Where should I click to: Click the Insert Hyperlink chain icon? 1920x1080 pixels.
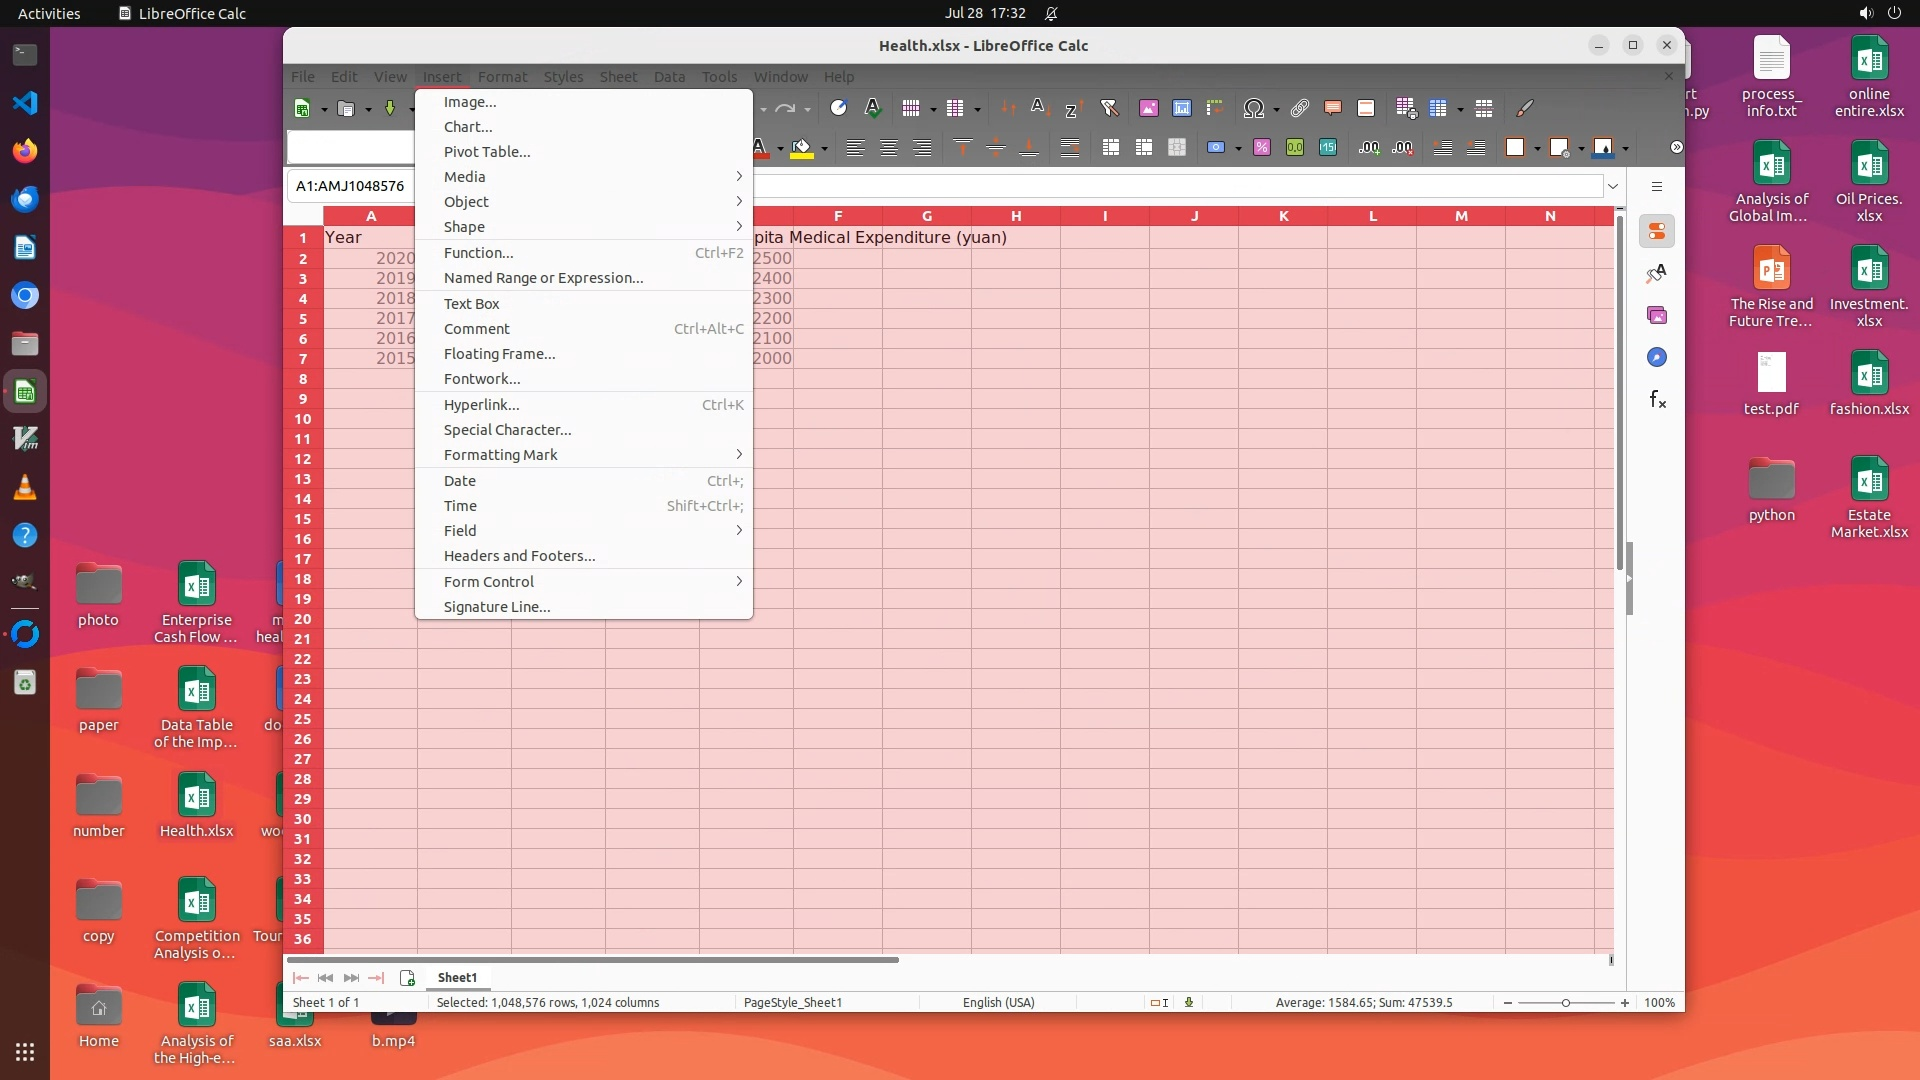pyautogui.click(x=1299, y=108)
